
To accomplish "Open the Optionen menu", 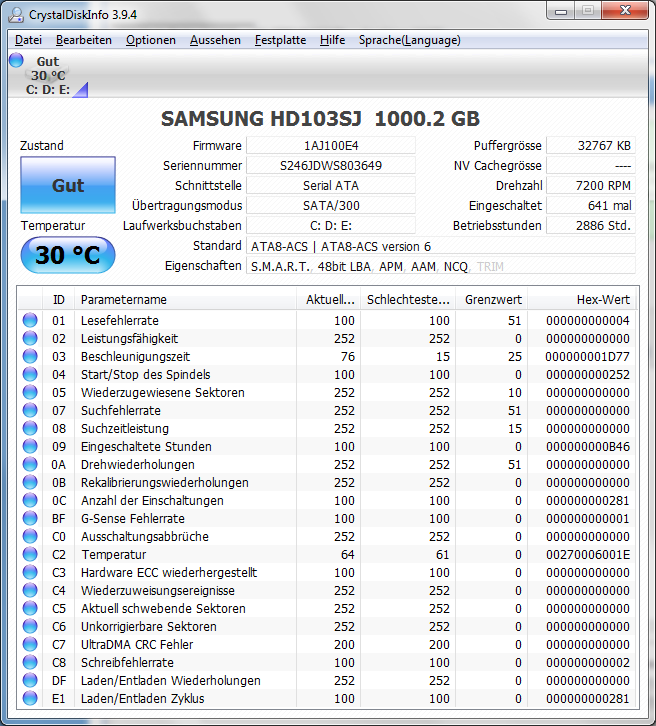I will click(x=151, y=40).
